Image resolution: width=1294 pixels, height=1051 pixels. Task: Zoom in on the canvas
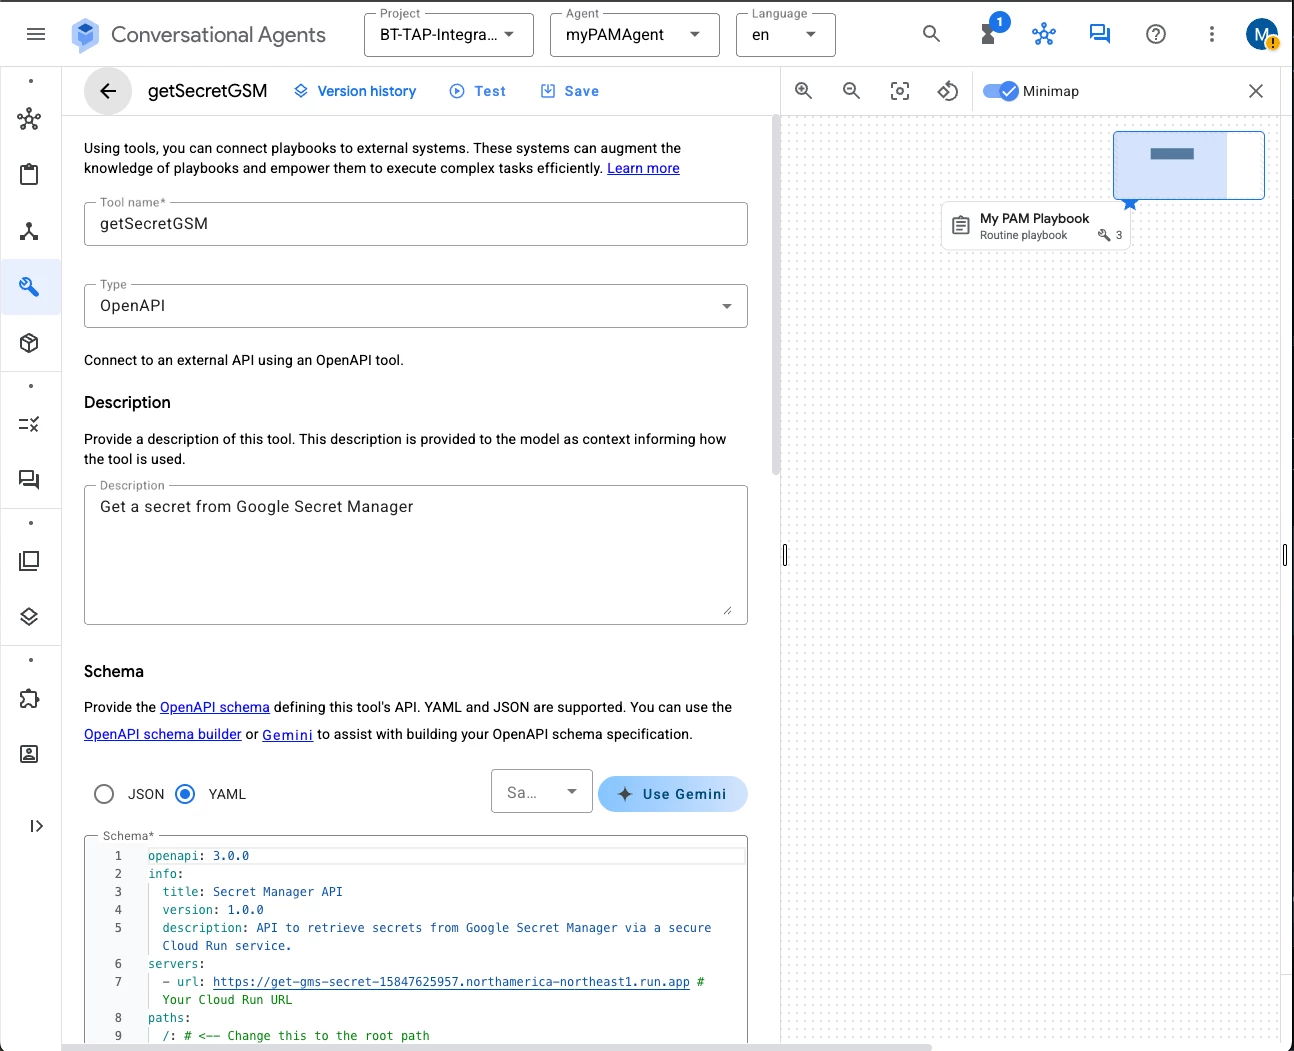(x=803, y=91)
